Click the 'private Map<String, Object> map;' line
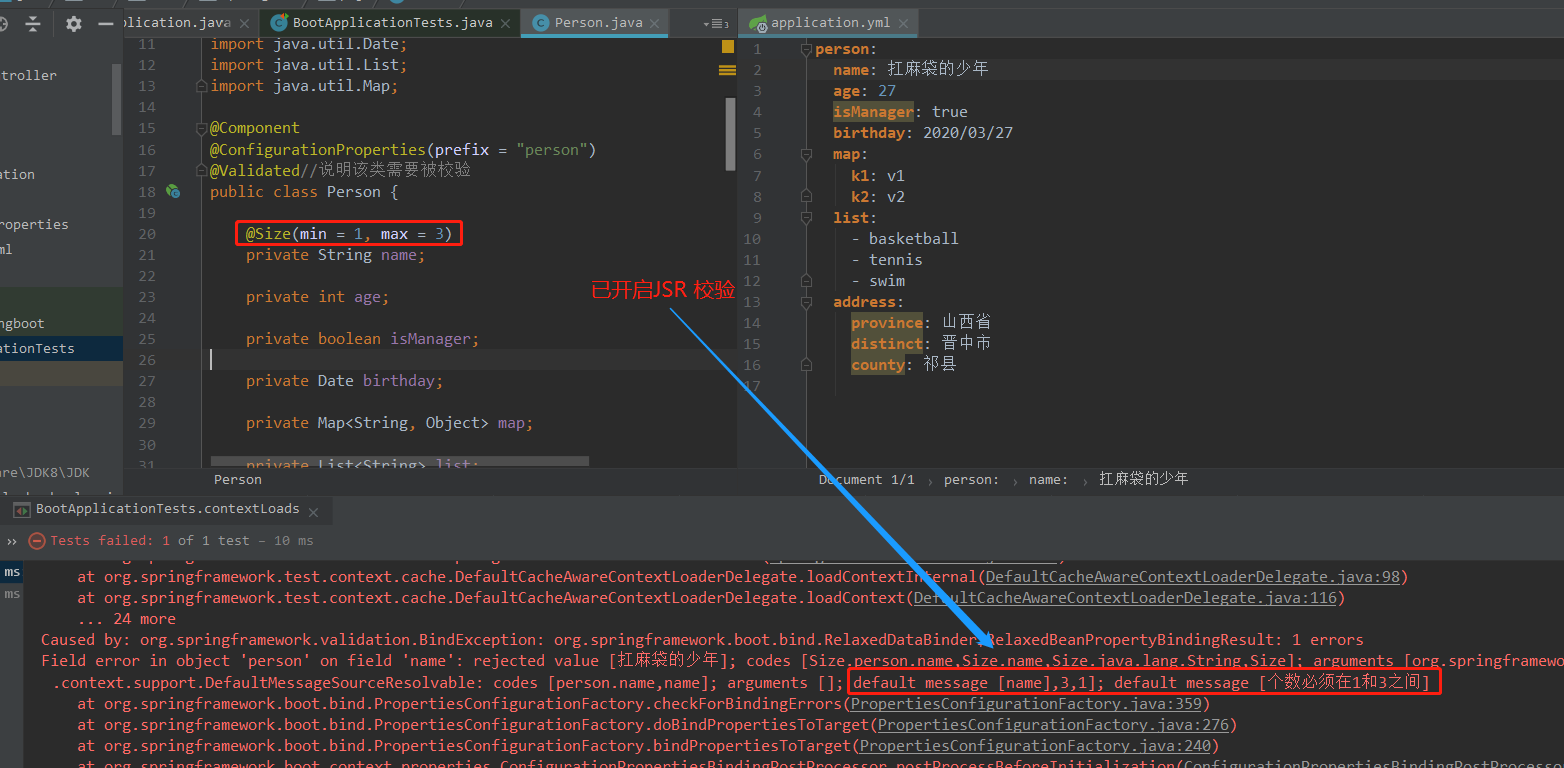1564x768 pixels. pyautogui.click(x=389, y=423)
